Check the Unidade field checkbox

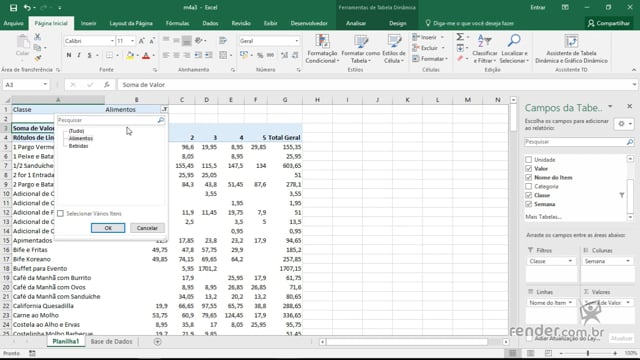(529, 160)
